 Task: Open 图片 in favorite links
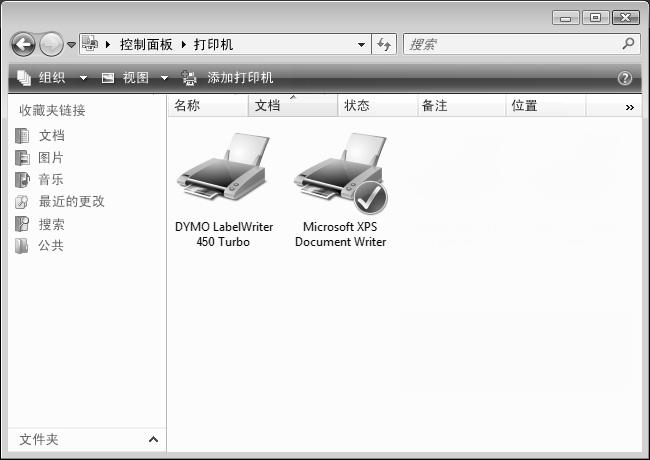51,157
